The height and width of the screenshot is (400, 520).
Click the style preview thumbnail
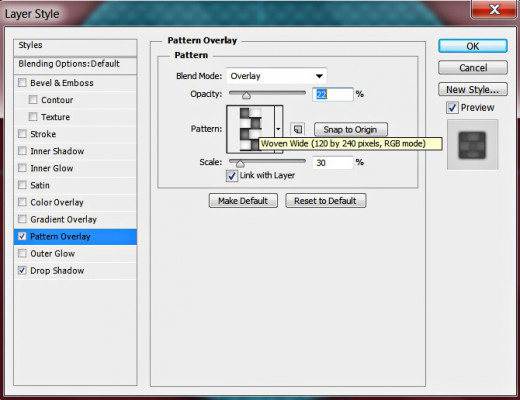(472, 145)
